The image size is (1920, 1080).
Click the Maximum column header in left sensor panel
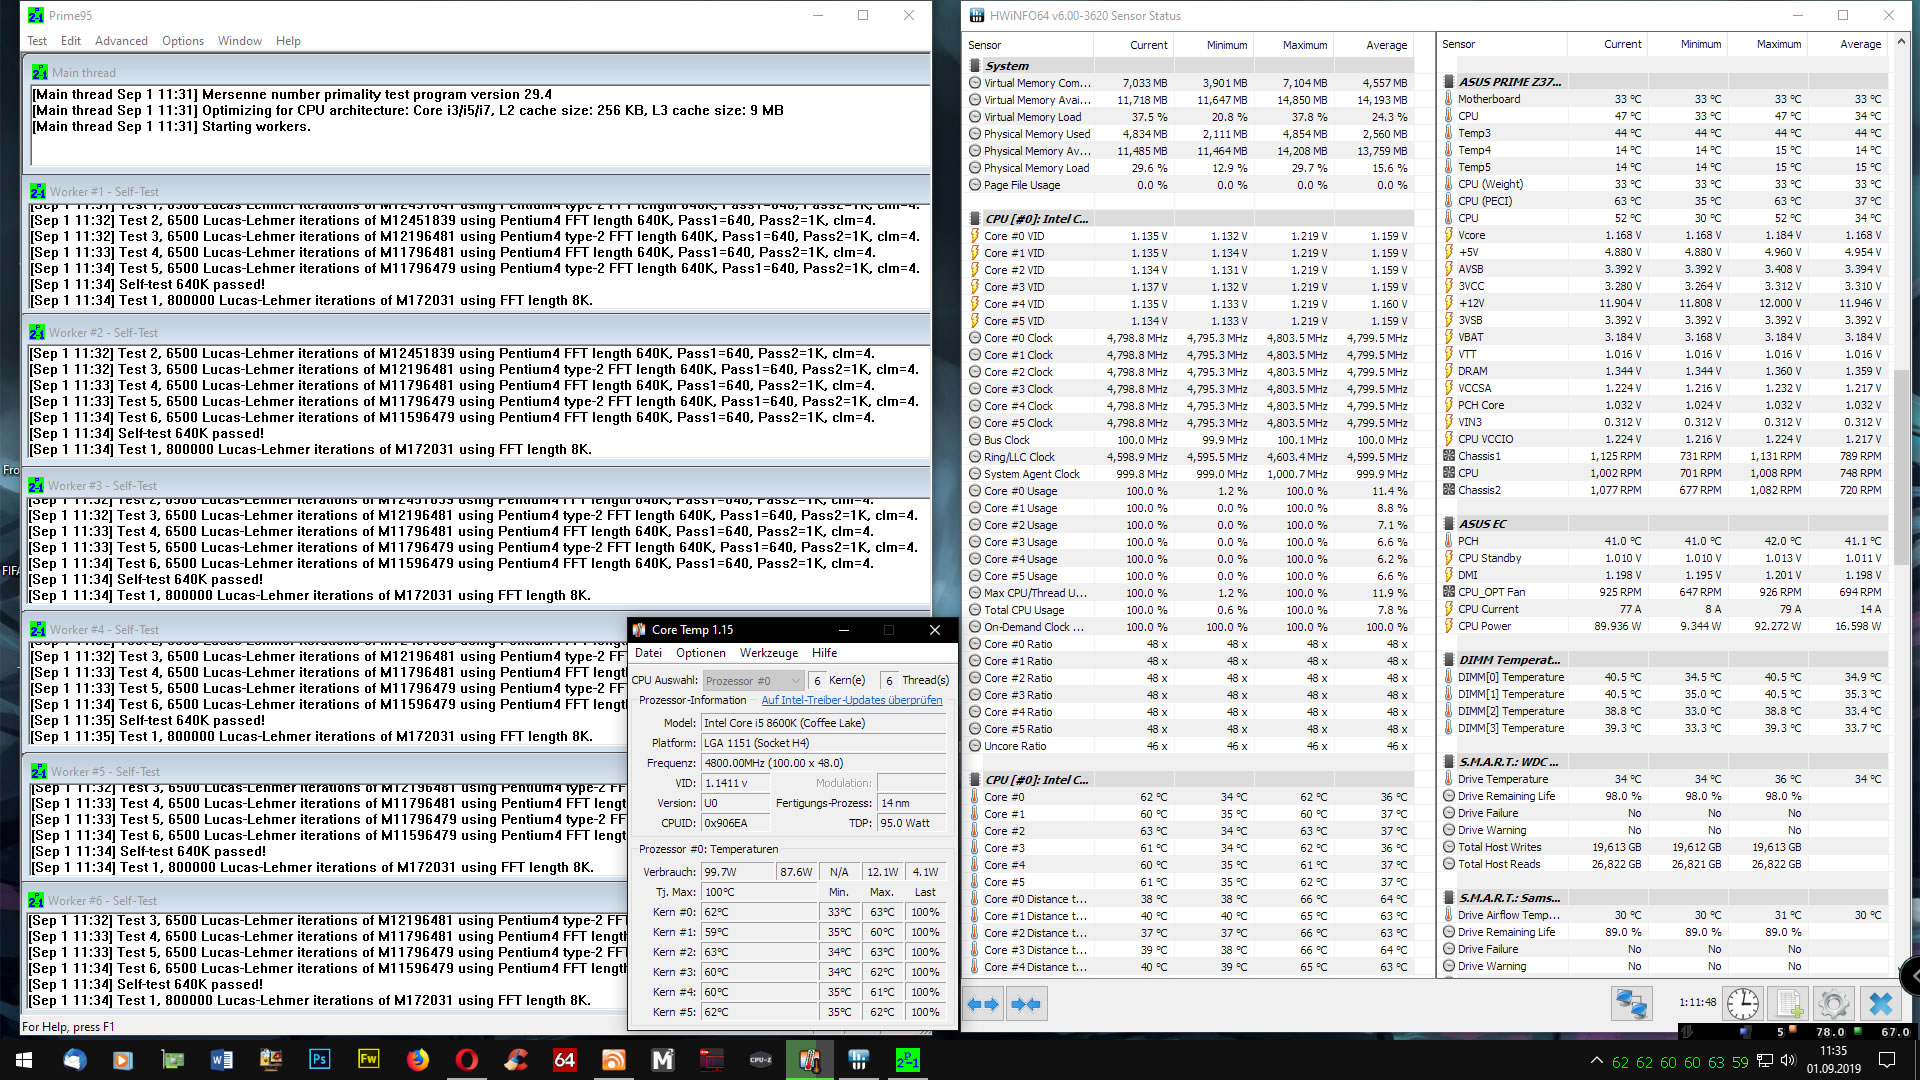click(1304, 45)
